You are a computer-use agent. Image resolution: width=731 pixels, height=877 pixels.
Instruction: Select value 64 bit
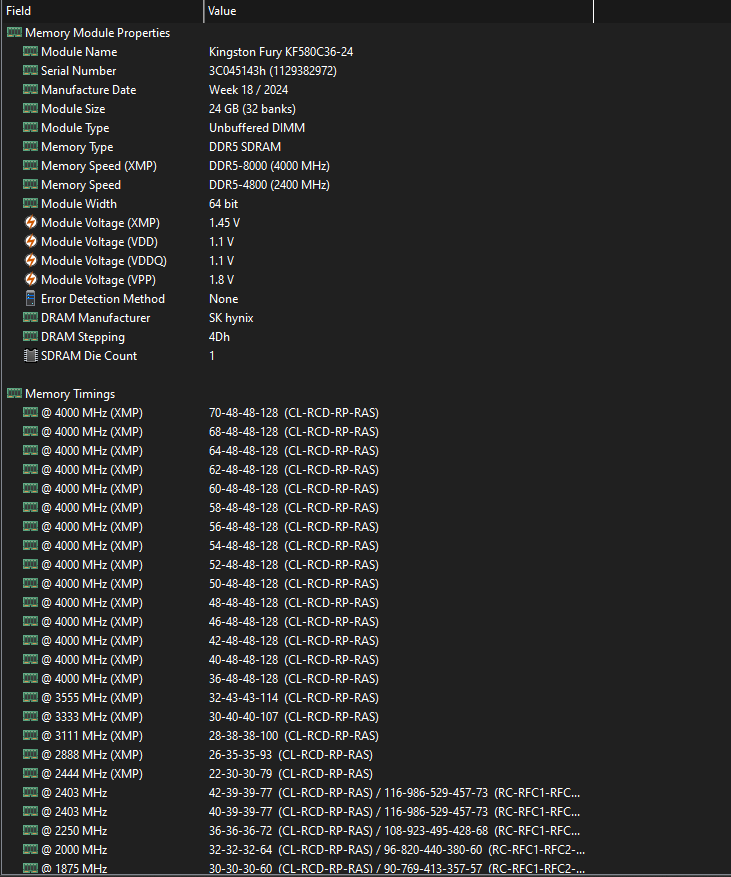click(223, 204)
